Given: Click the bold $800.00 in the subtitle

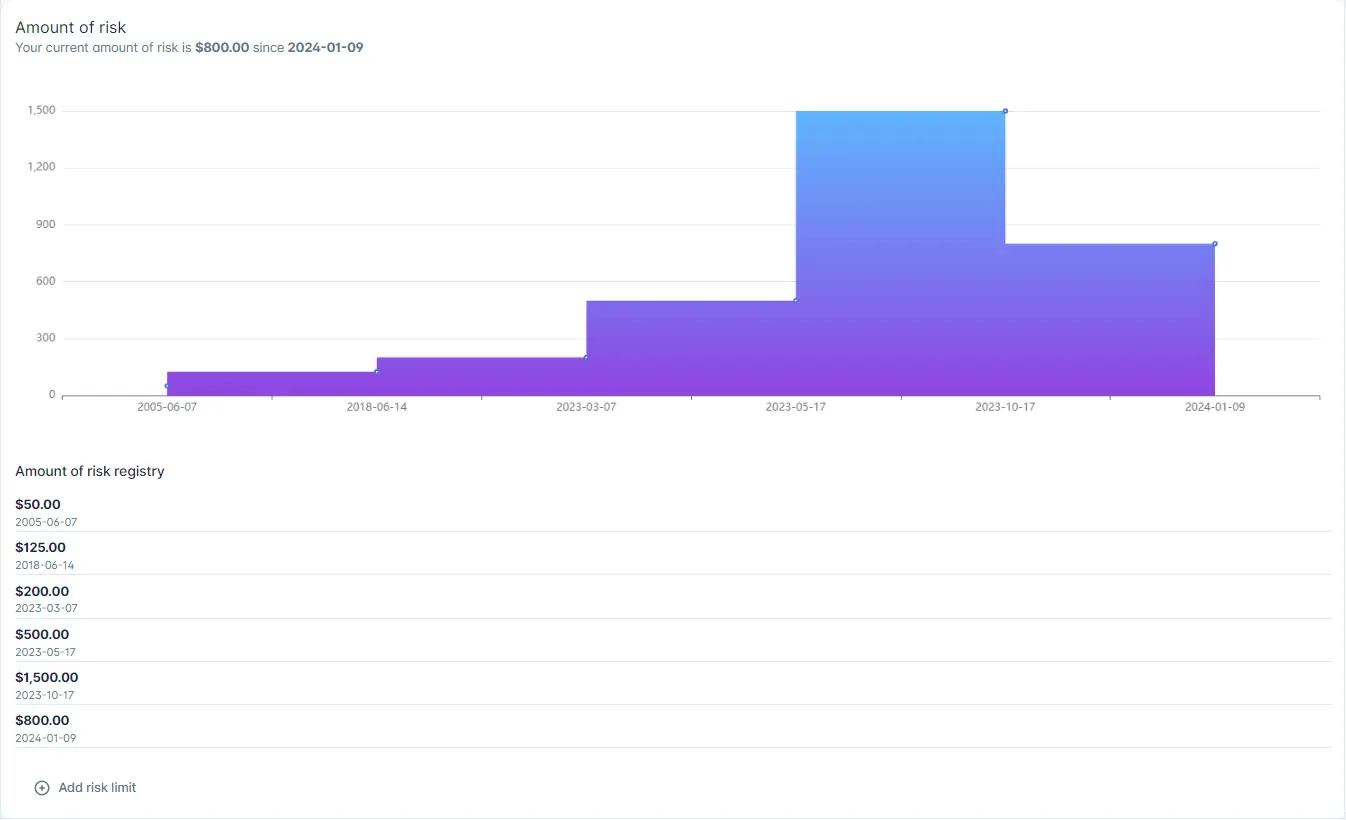Looking at the screenshot, I should pos(222,47).
